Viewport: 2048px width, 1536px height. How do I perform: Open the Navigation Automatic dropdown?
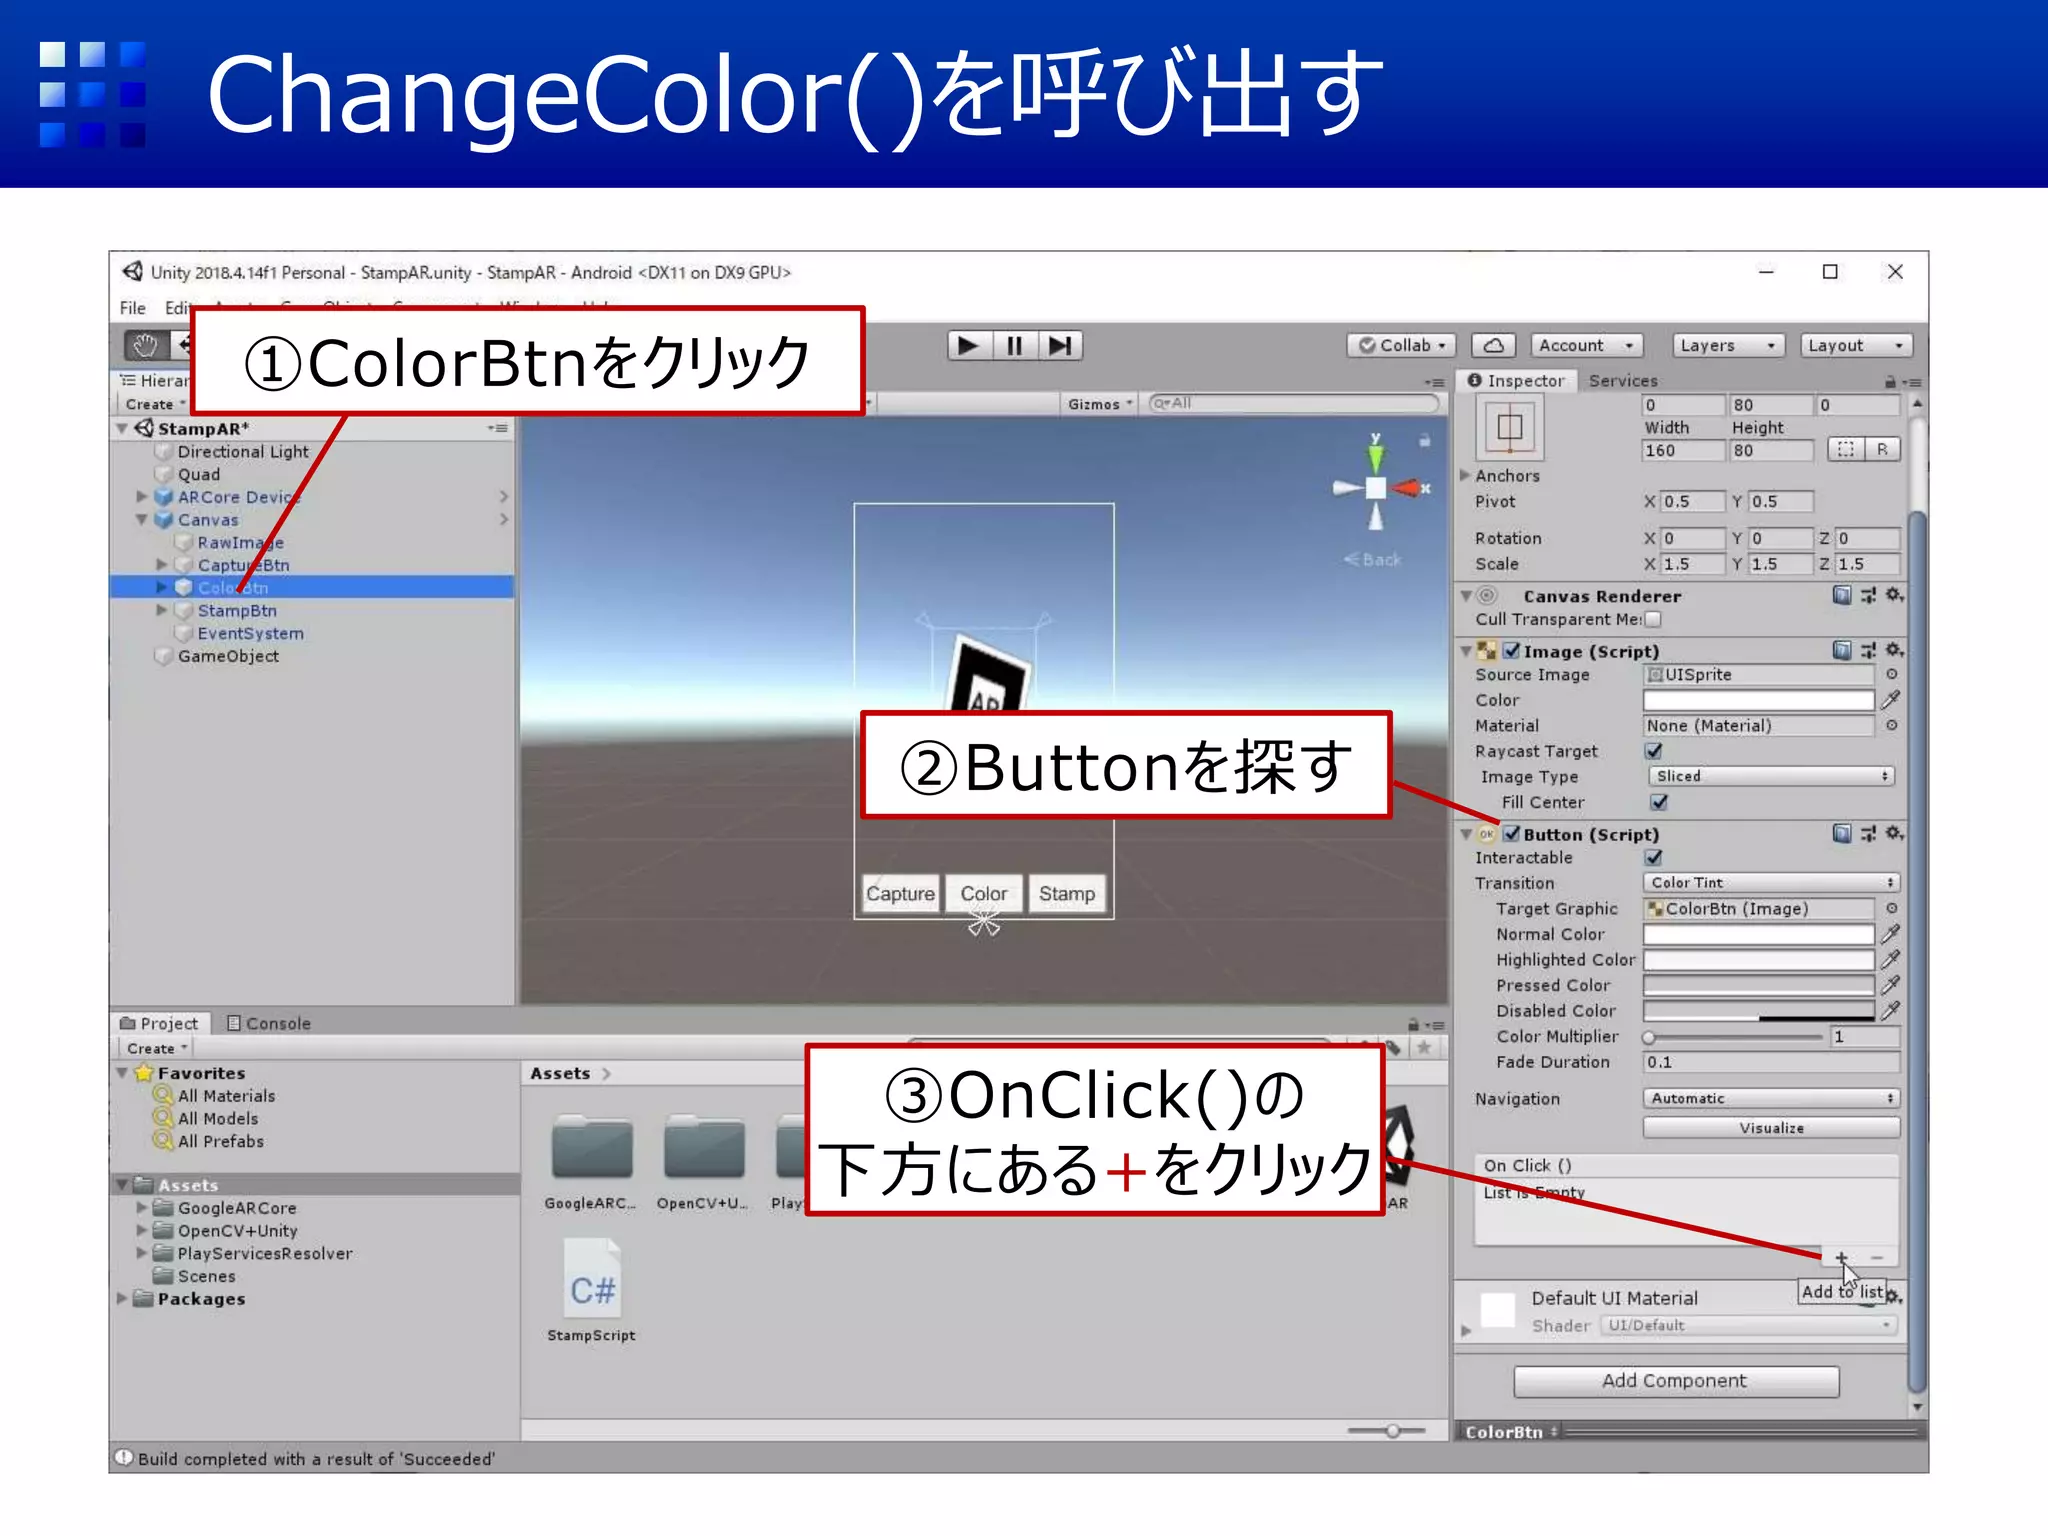point(1771,1099)
